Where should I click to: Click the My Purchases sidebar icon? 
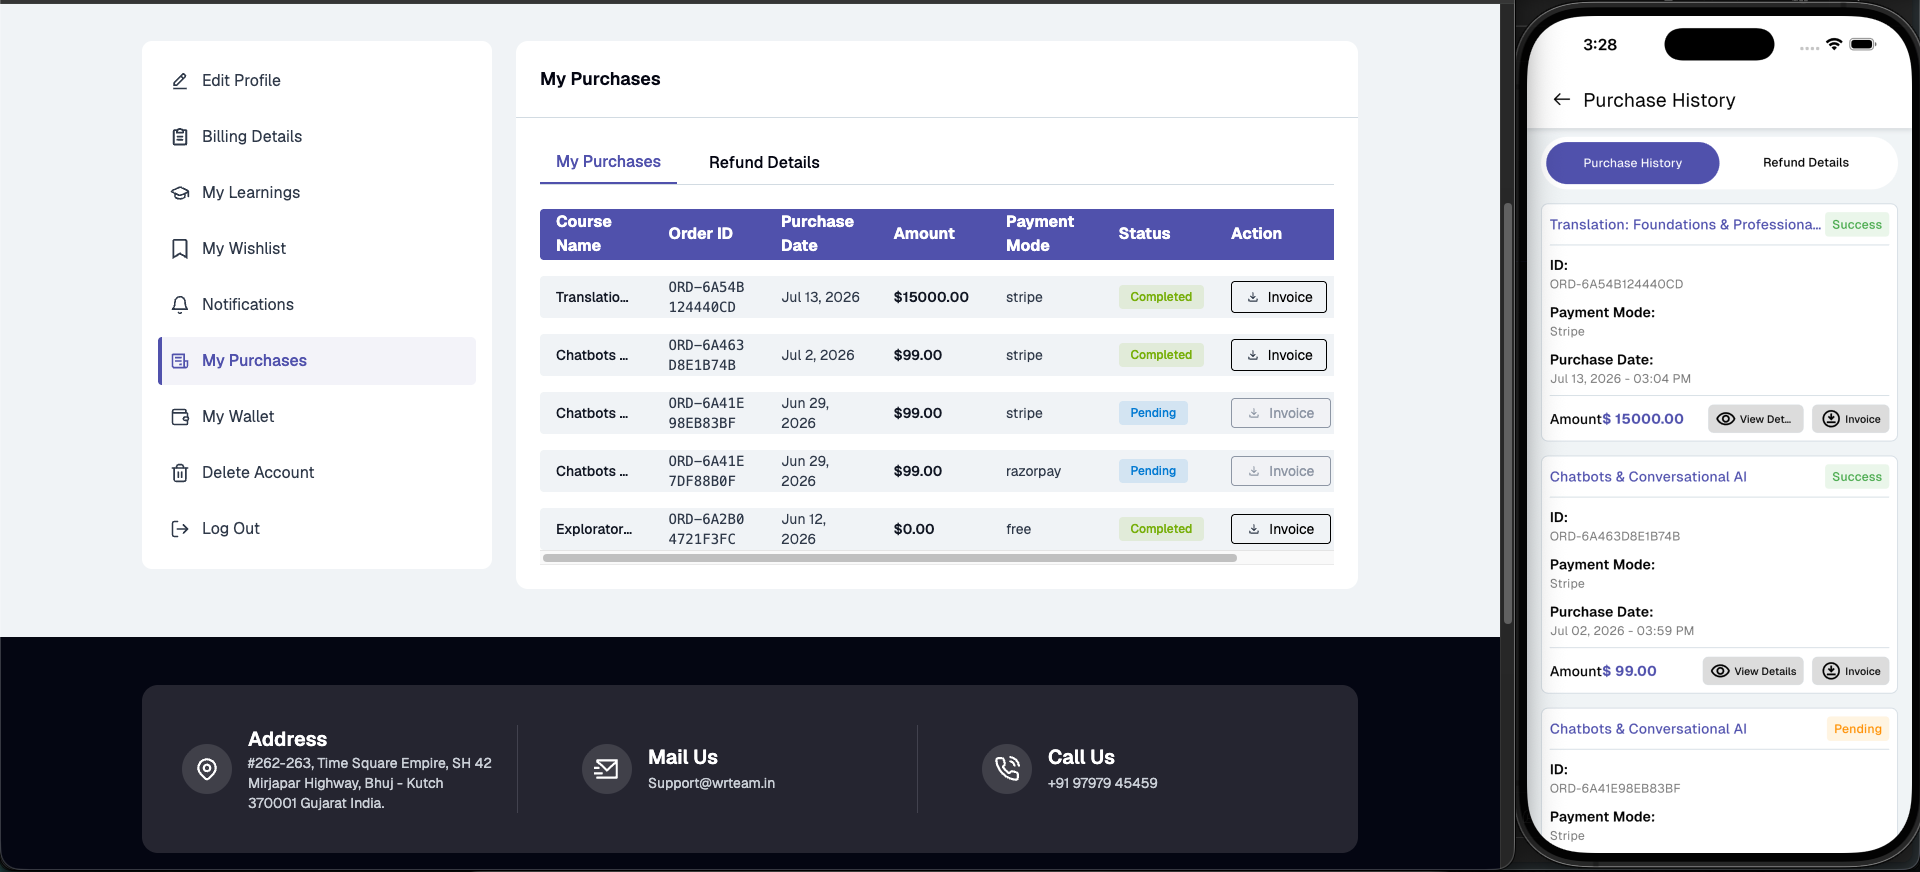180,361
